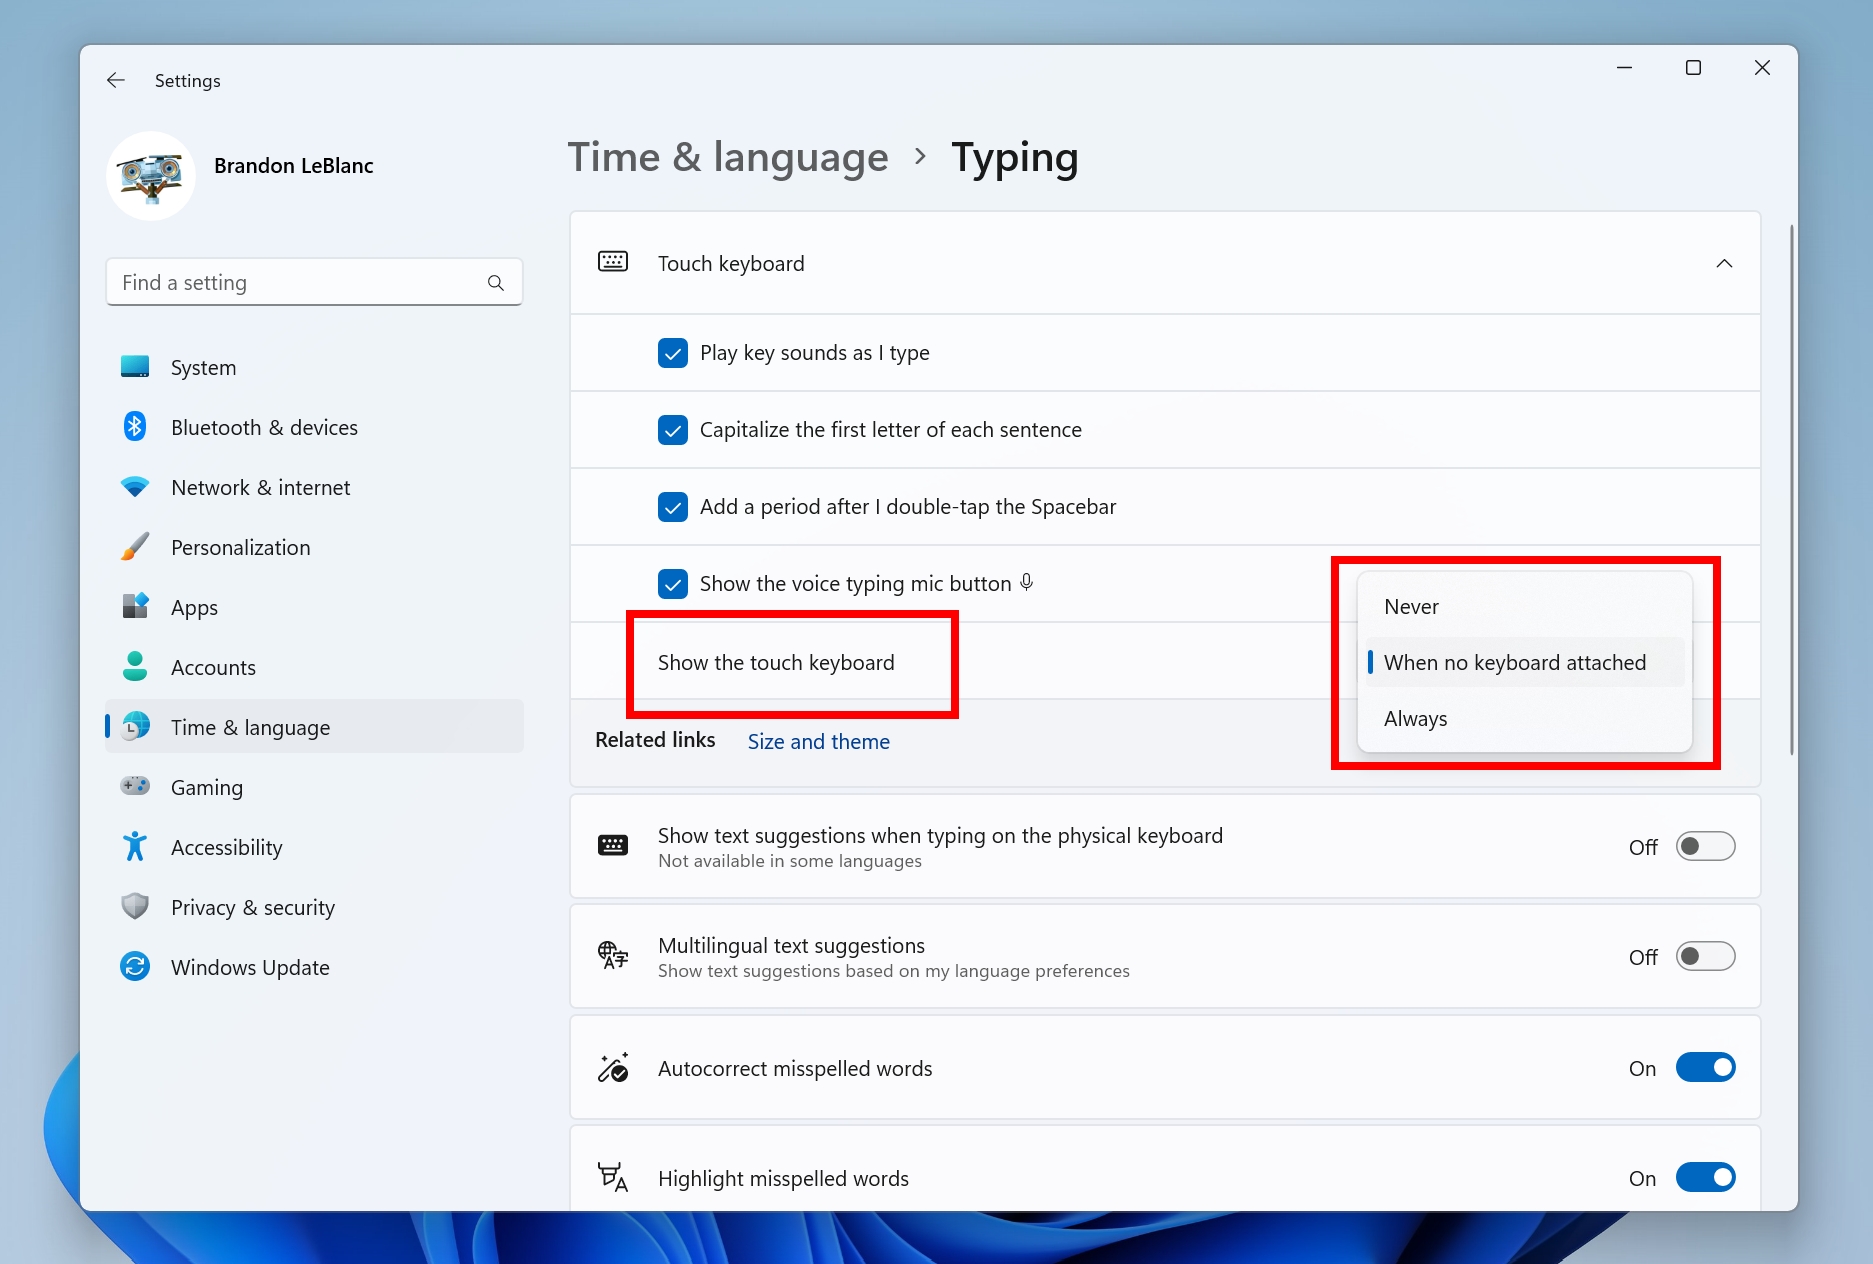Click the Personalization brush icon
Screen dimensions: 1873x1264
tap(135, 547)
